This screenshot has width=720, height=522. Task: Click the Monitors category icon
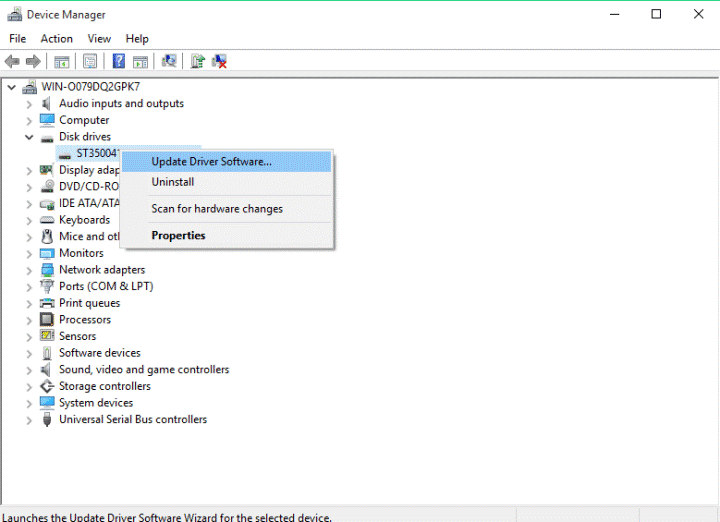click(x=47, y=253)
